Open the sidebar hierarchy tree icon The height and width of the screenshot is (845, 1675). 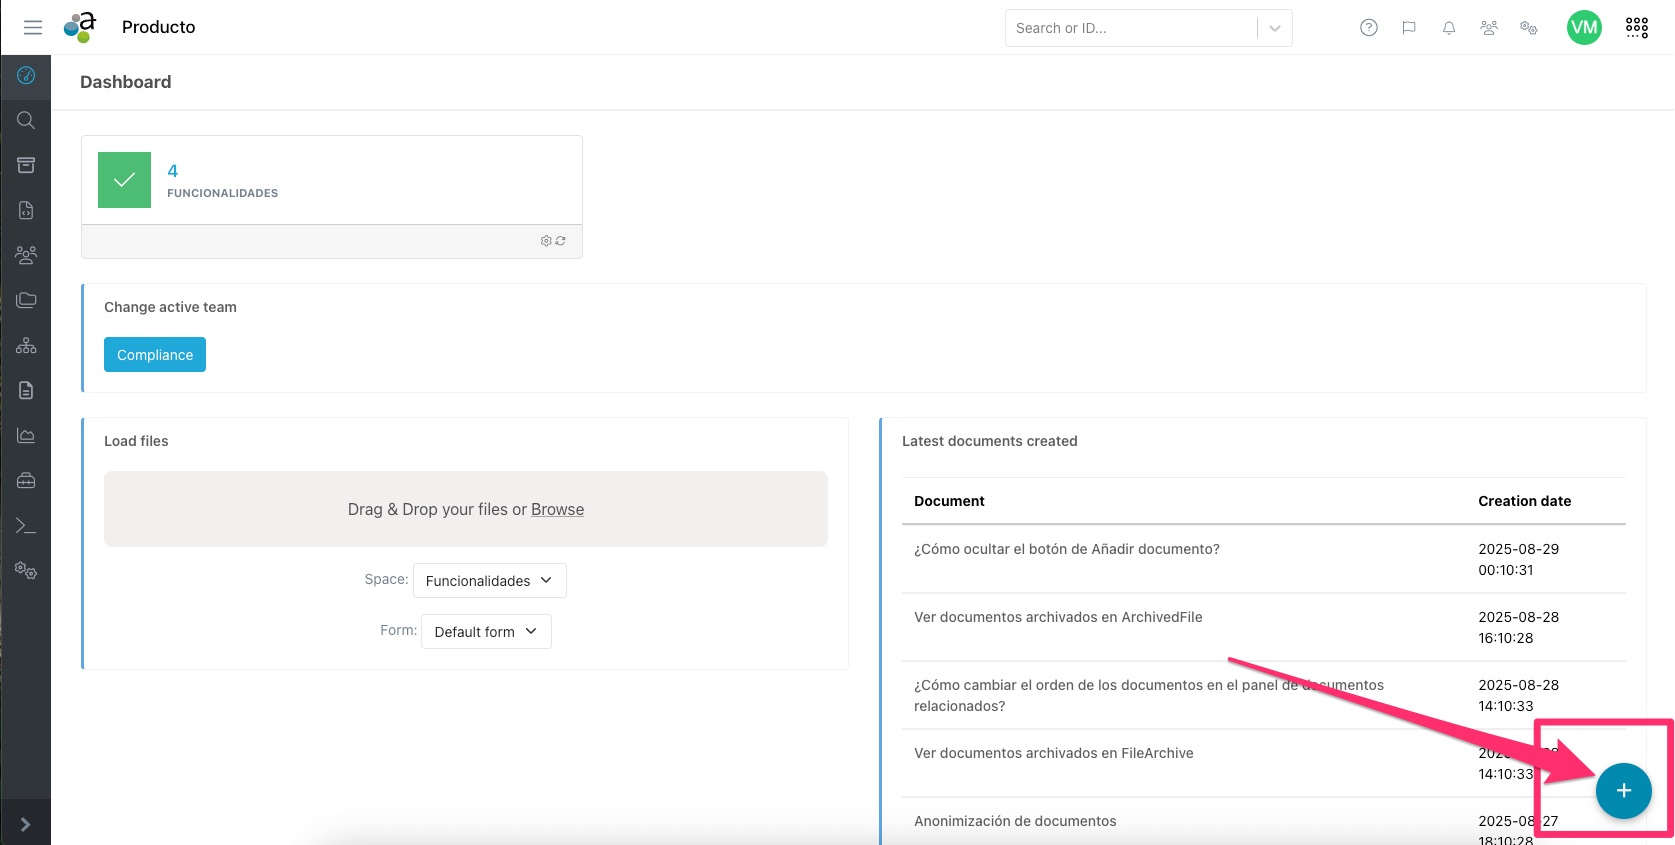[26, 346]
